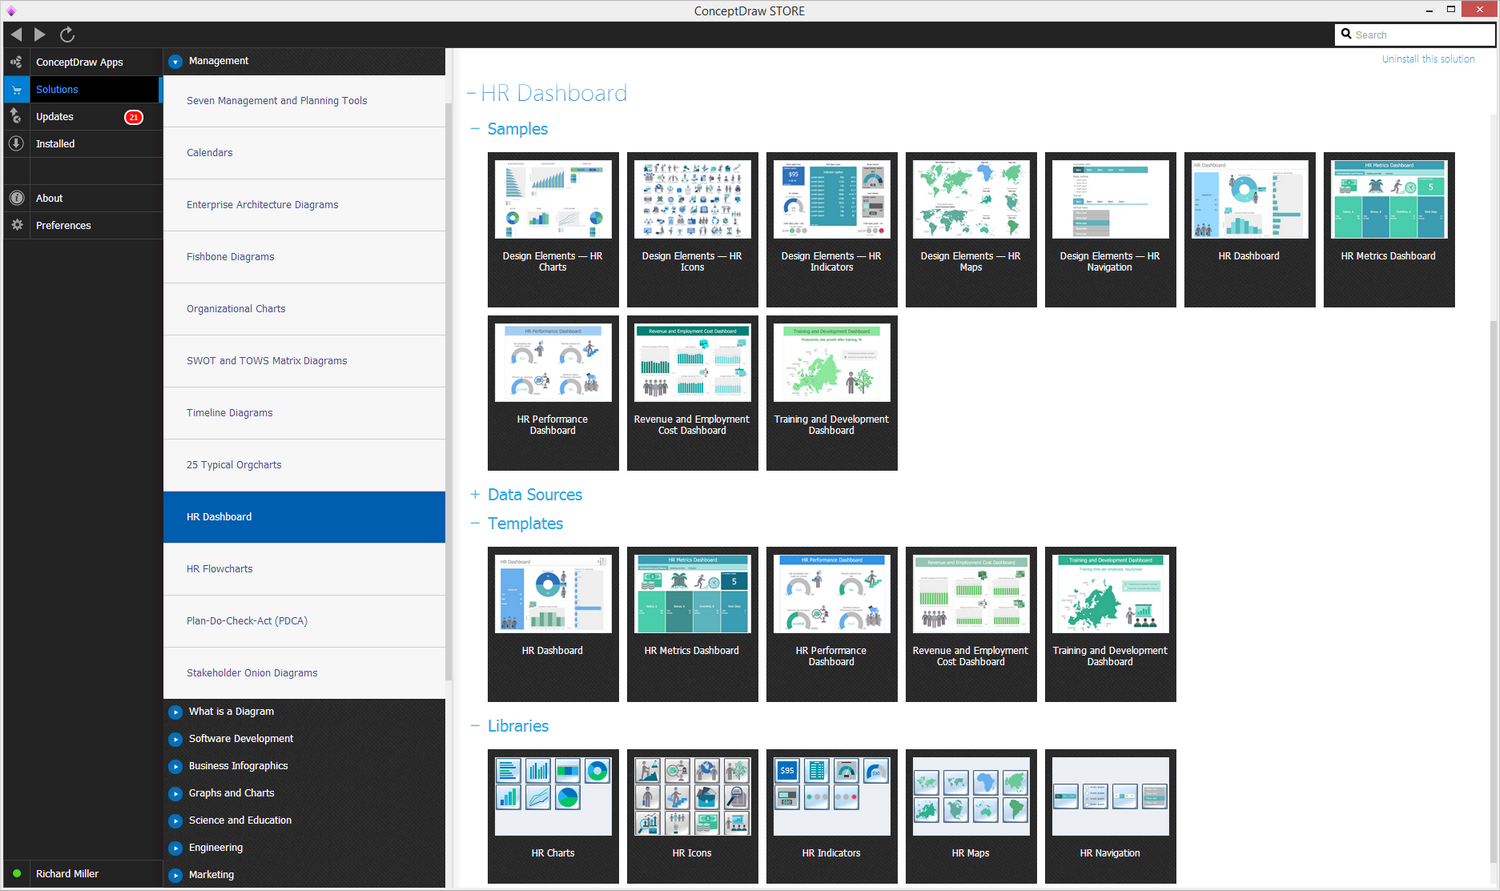Viewport: 1500px width, 891px height.
Task: Expand the Business Infographics category
Action: [175, 766]
